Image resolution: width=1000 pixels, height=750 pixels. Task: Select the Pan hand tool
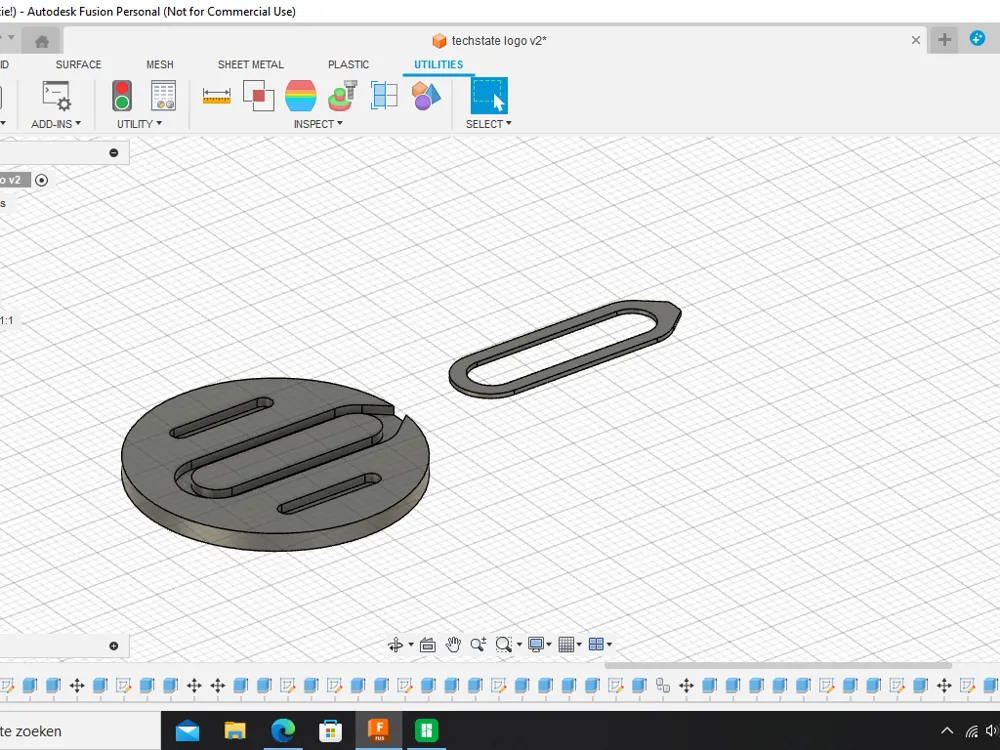(453, 645)
